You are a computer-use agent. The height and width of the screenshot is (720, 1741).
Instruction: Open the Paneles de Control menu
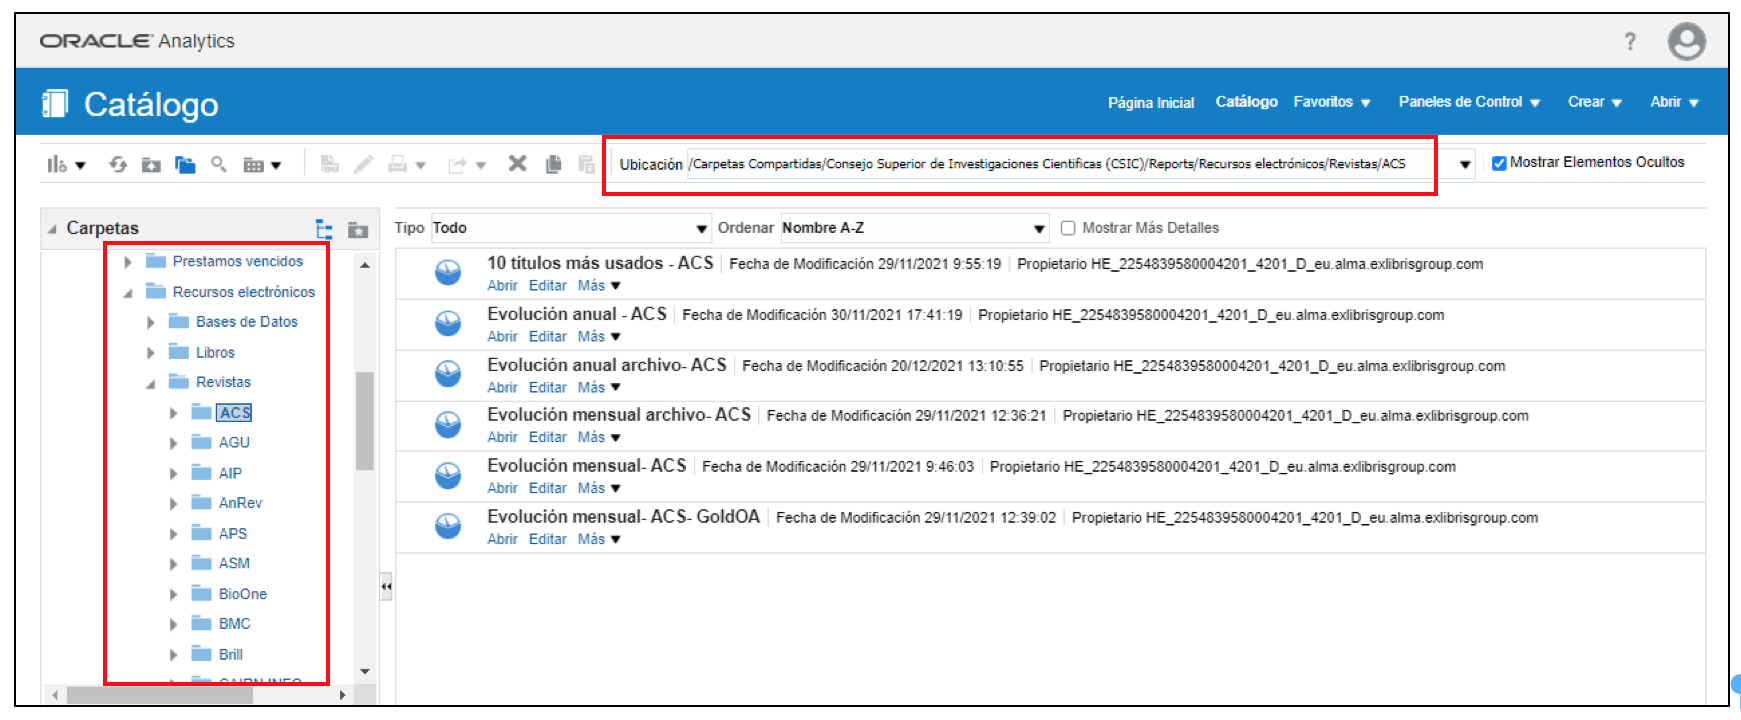point(1468,102)
